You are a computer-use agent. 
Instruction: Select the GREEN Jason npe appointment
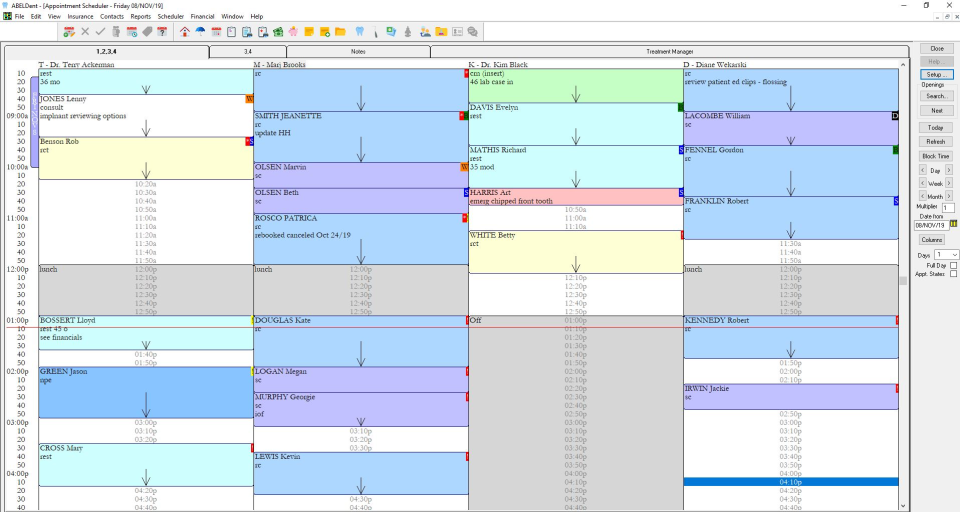point(146,393)
